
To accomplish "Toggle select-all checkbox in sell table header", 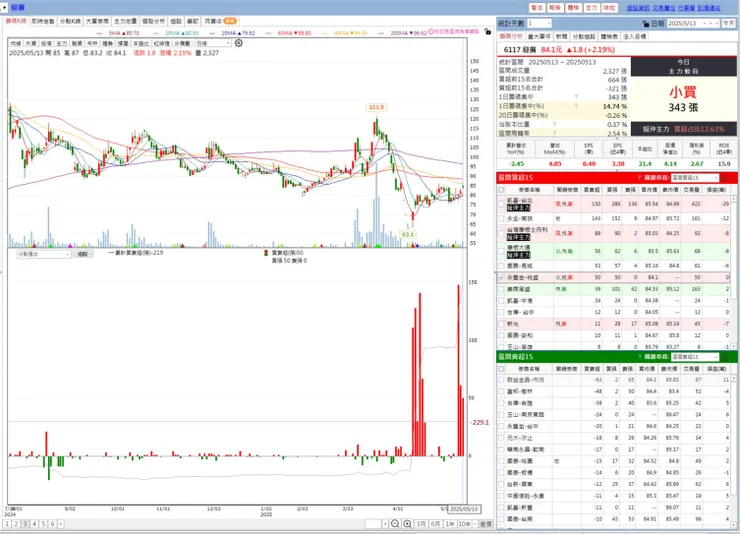I will click(x=501, y=368).
